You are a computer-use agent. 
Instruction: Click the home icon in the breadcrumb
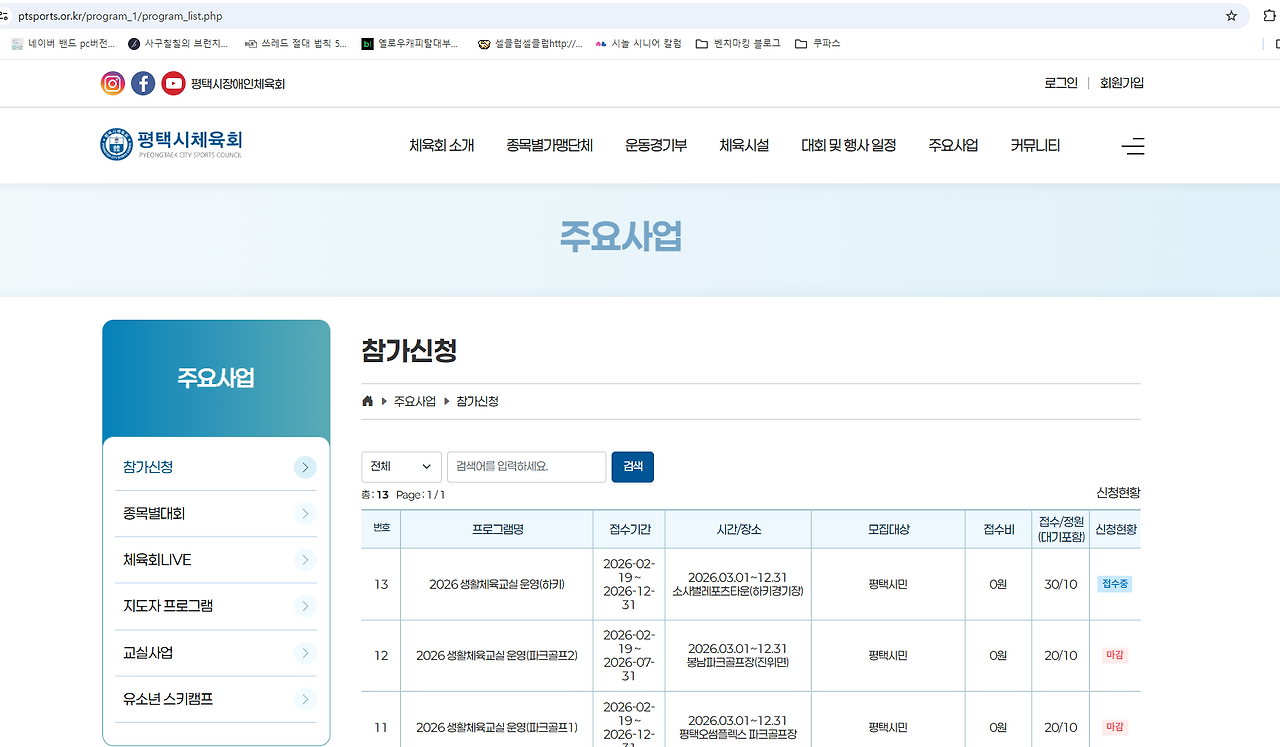pos(367,401)
